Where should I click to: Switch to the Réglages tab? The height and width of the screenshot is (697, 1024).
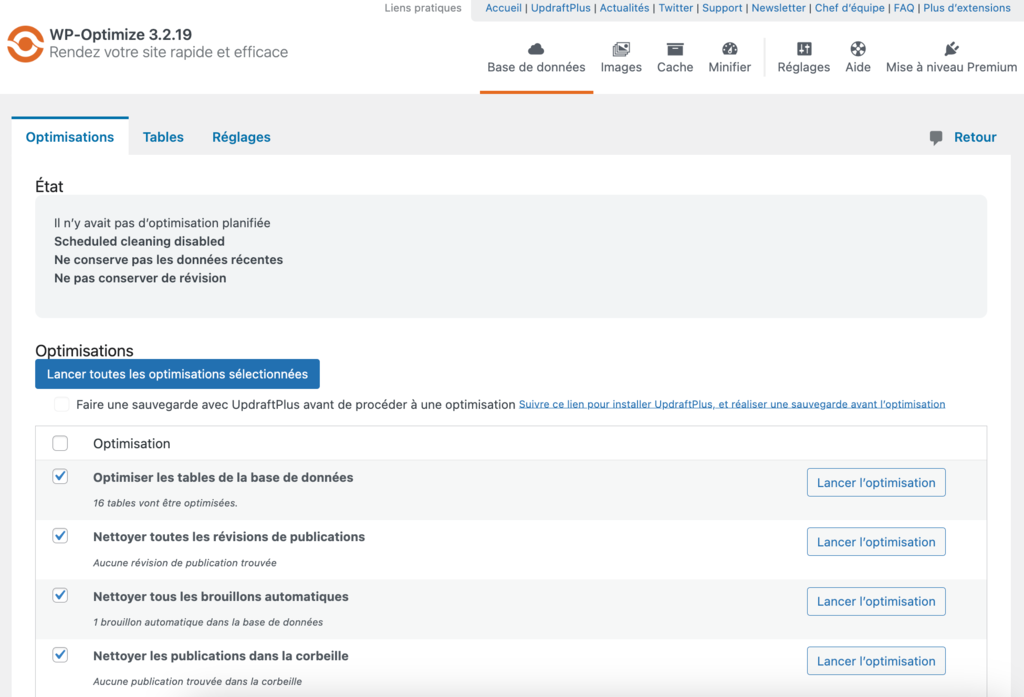tap(240, 137)
